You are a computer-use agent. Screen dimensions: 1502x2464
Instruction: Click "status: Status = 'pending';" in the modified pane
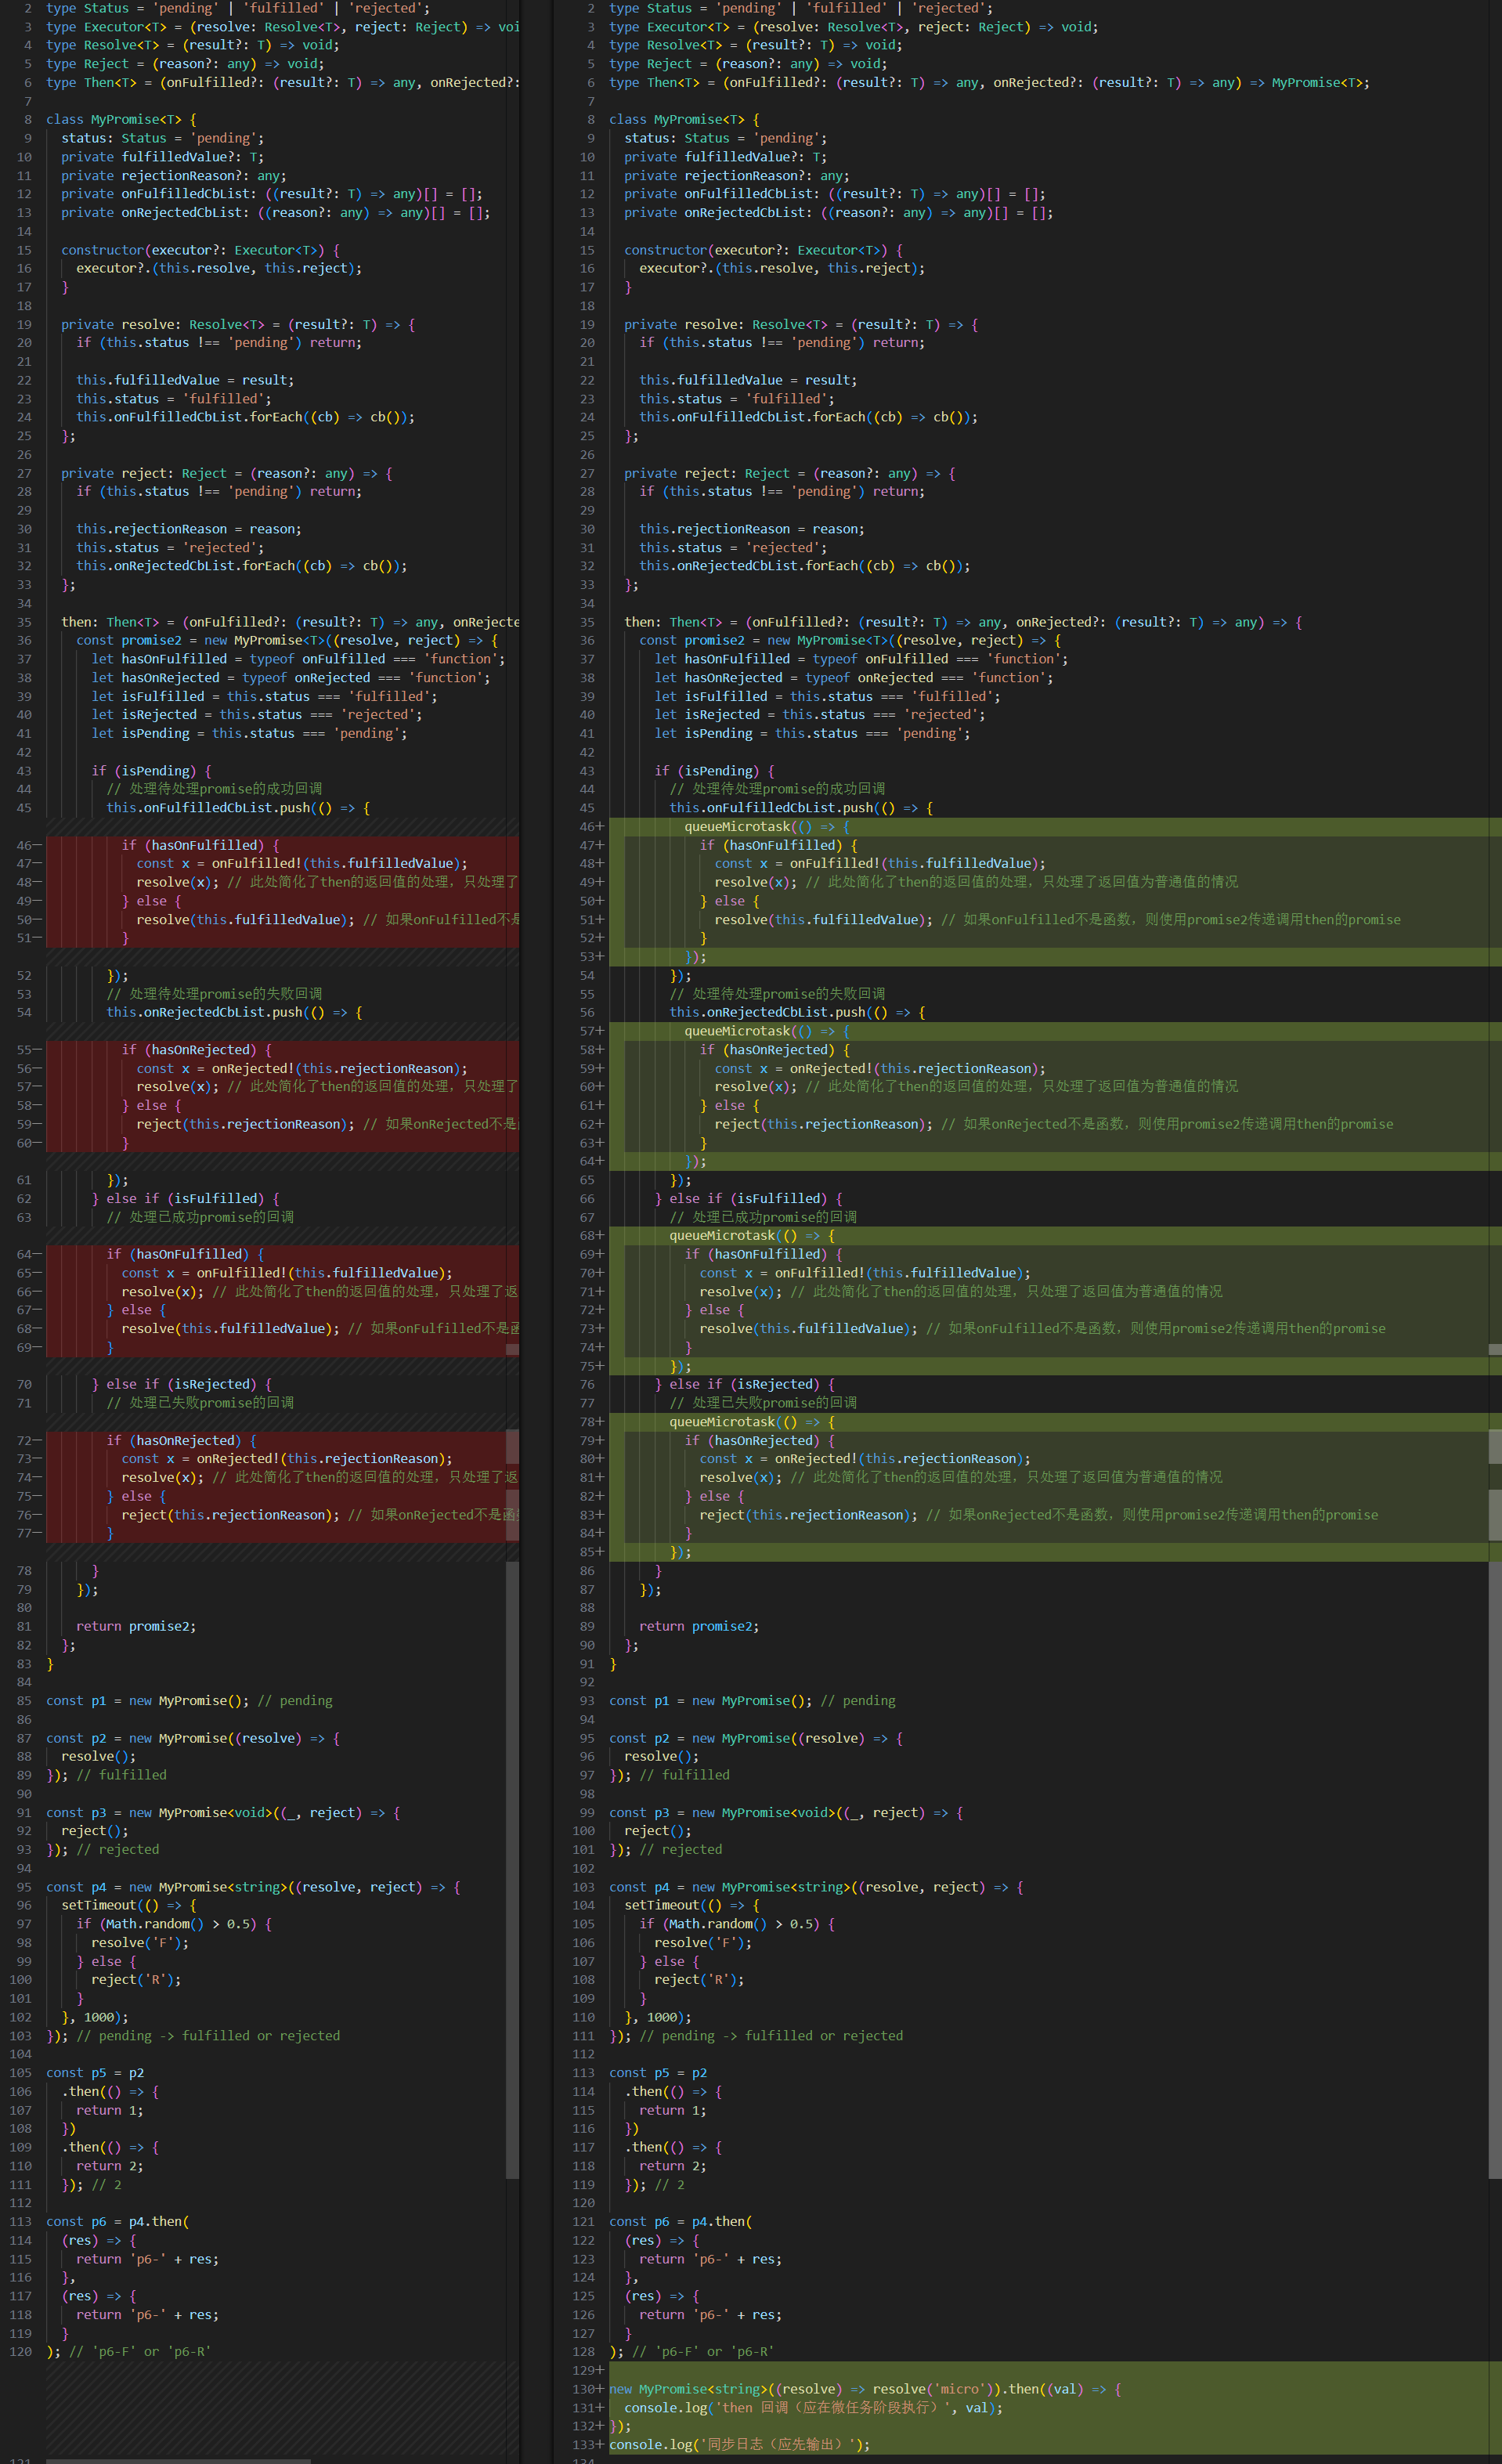coord(726,138)
